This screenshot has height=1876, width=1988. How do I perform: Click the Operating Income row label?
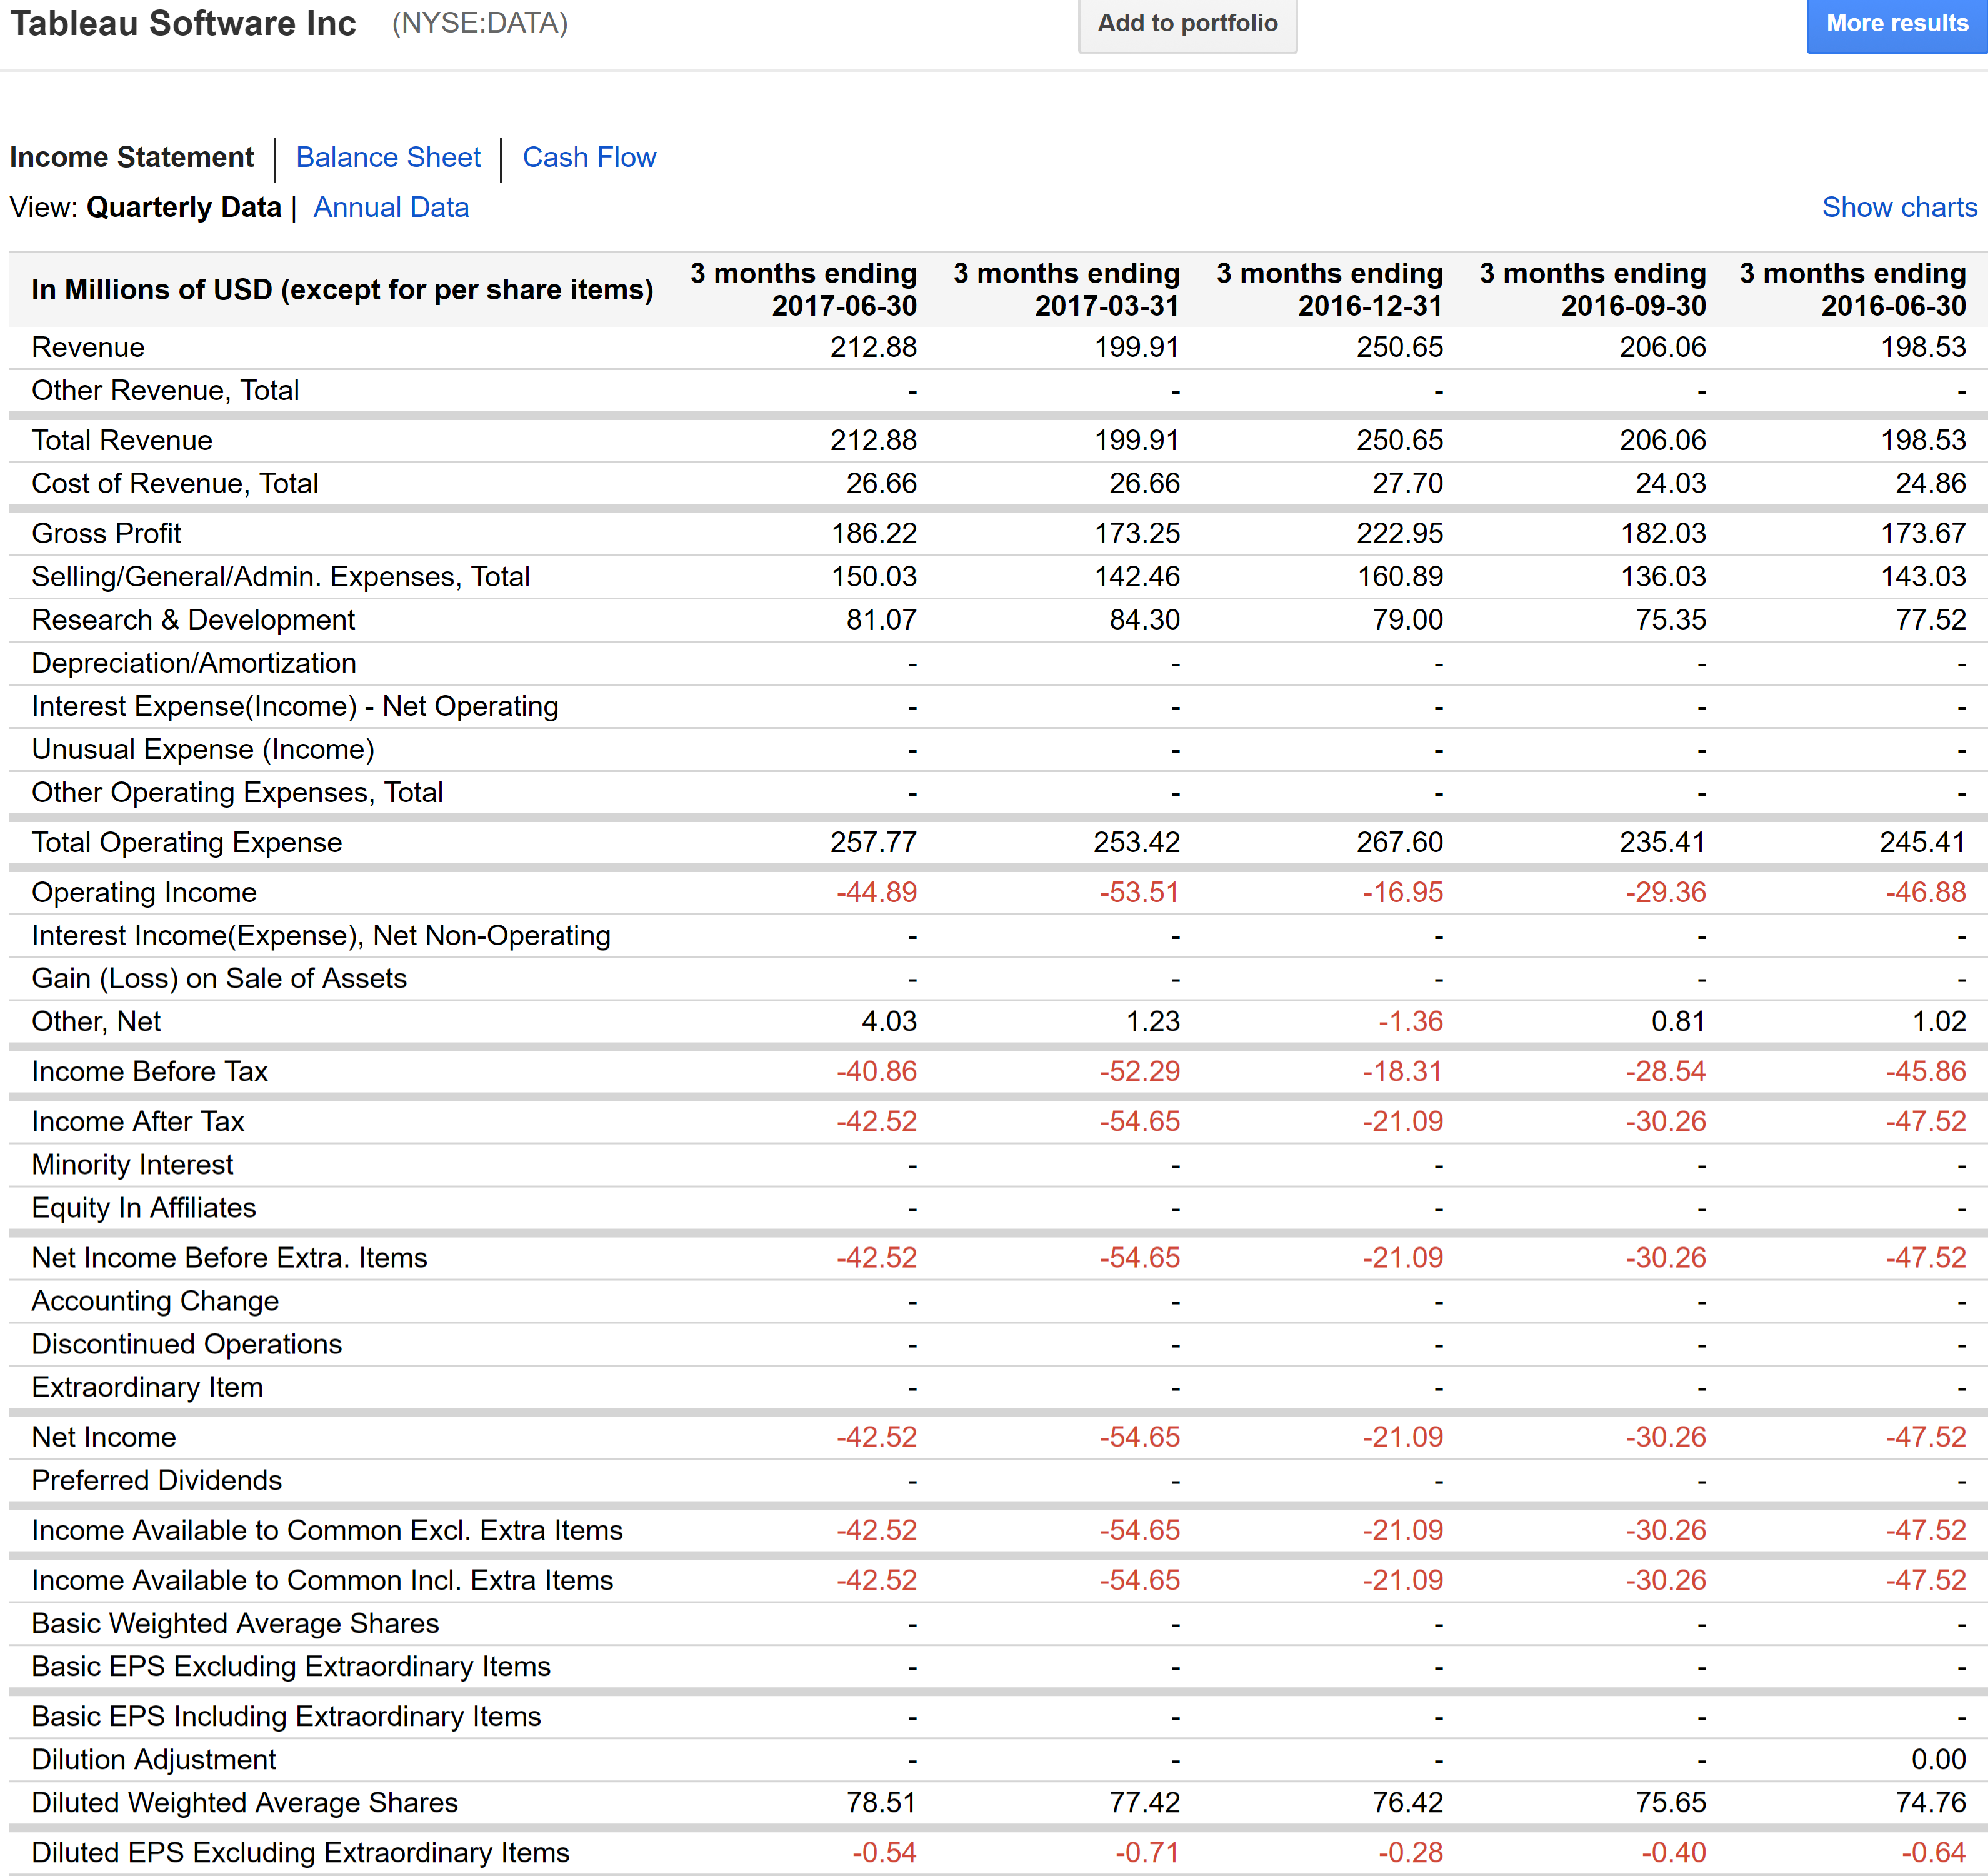tap(144, 893)
